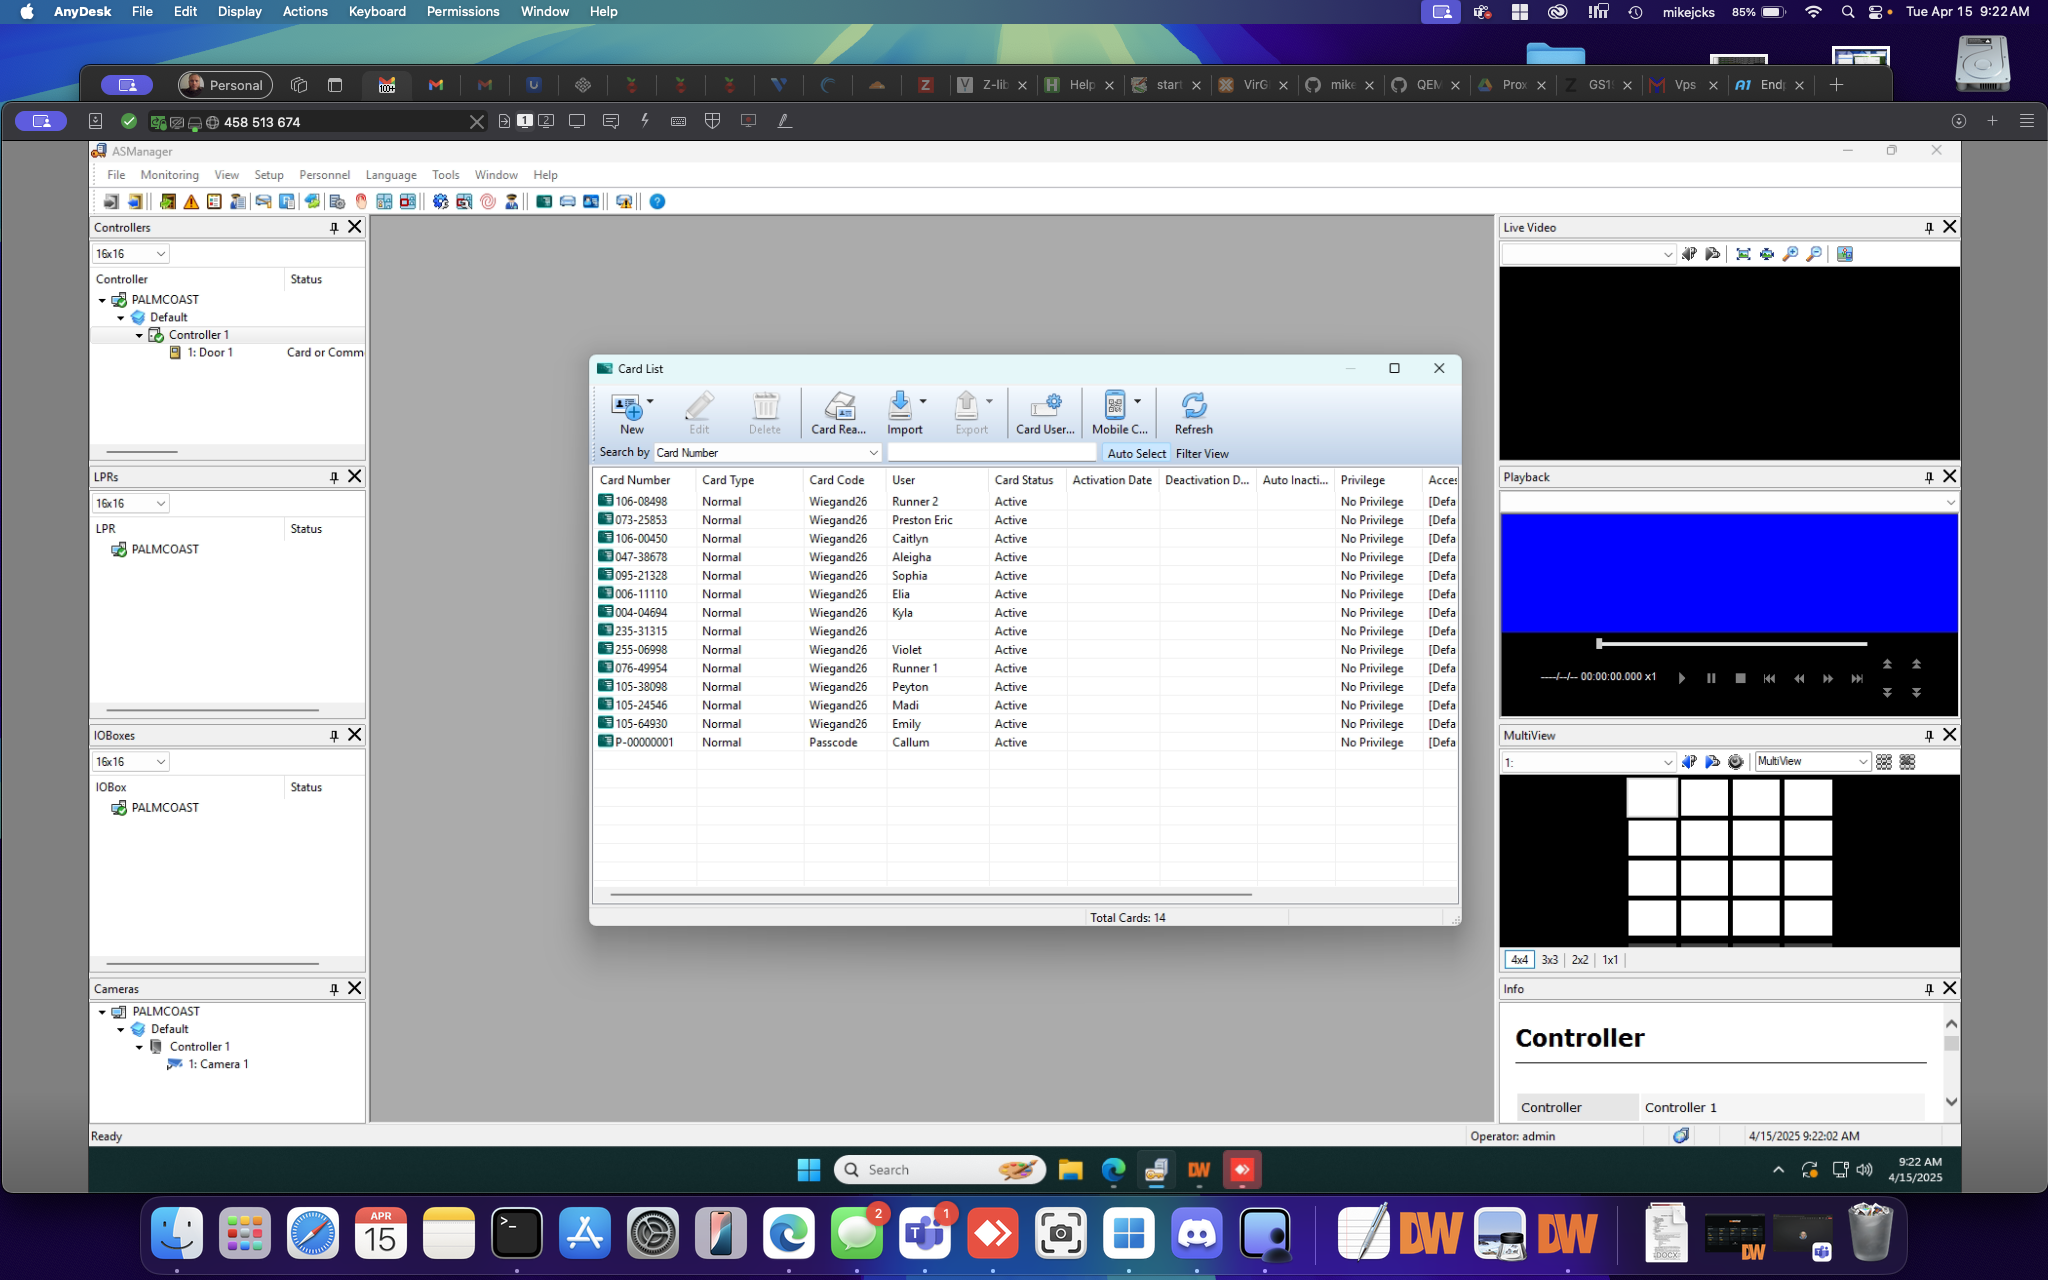Click the Playback timeline slider handle
Viewport: 2048px width, 1280px height.
[1599, 643]
